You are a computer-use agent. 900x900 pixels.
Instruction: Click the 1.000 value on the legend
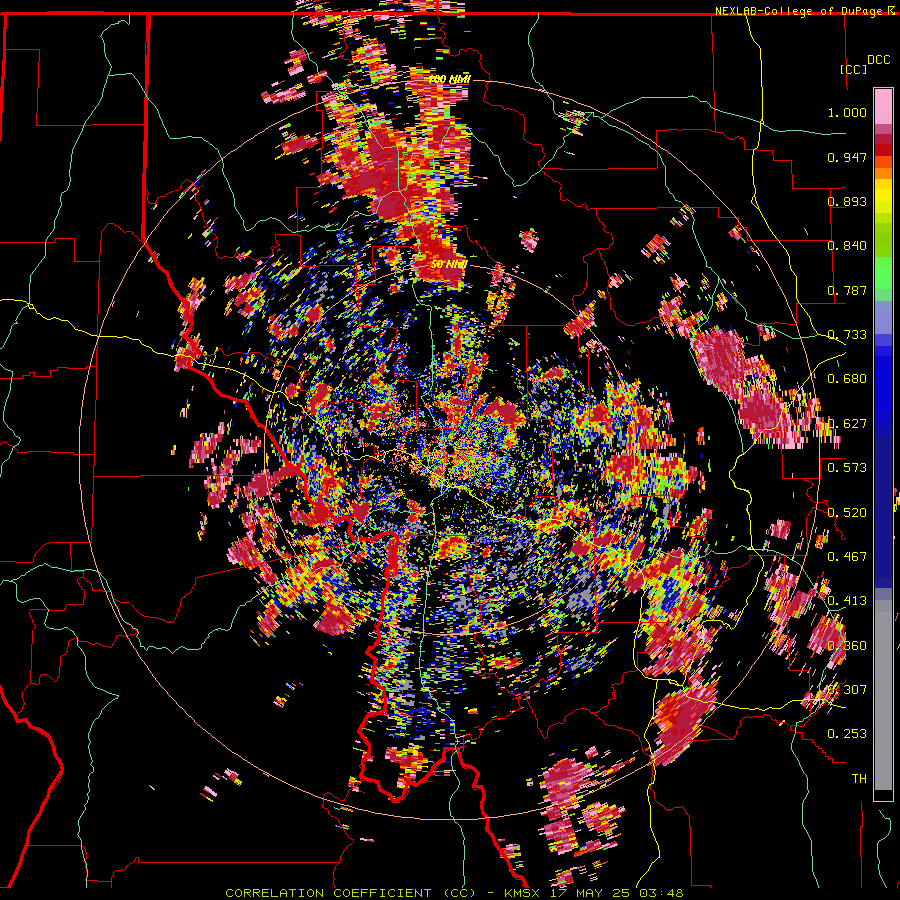847,112
